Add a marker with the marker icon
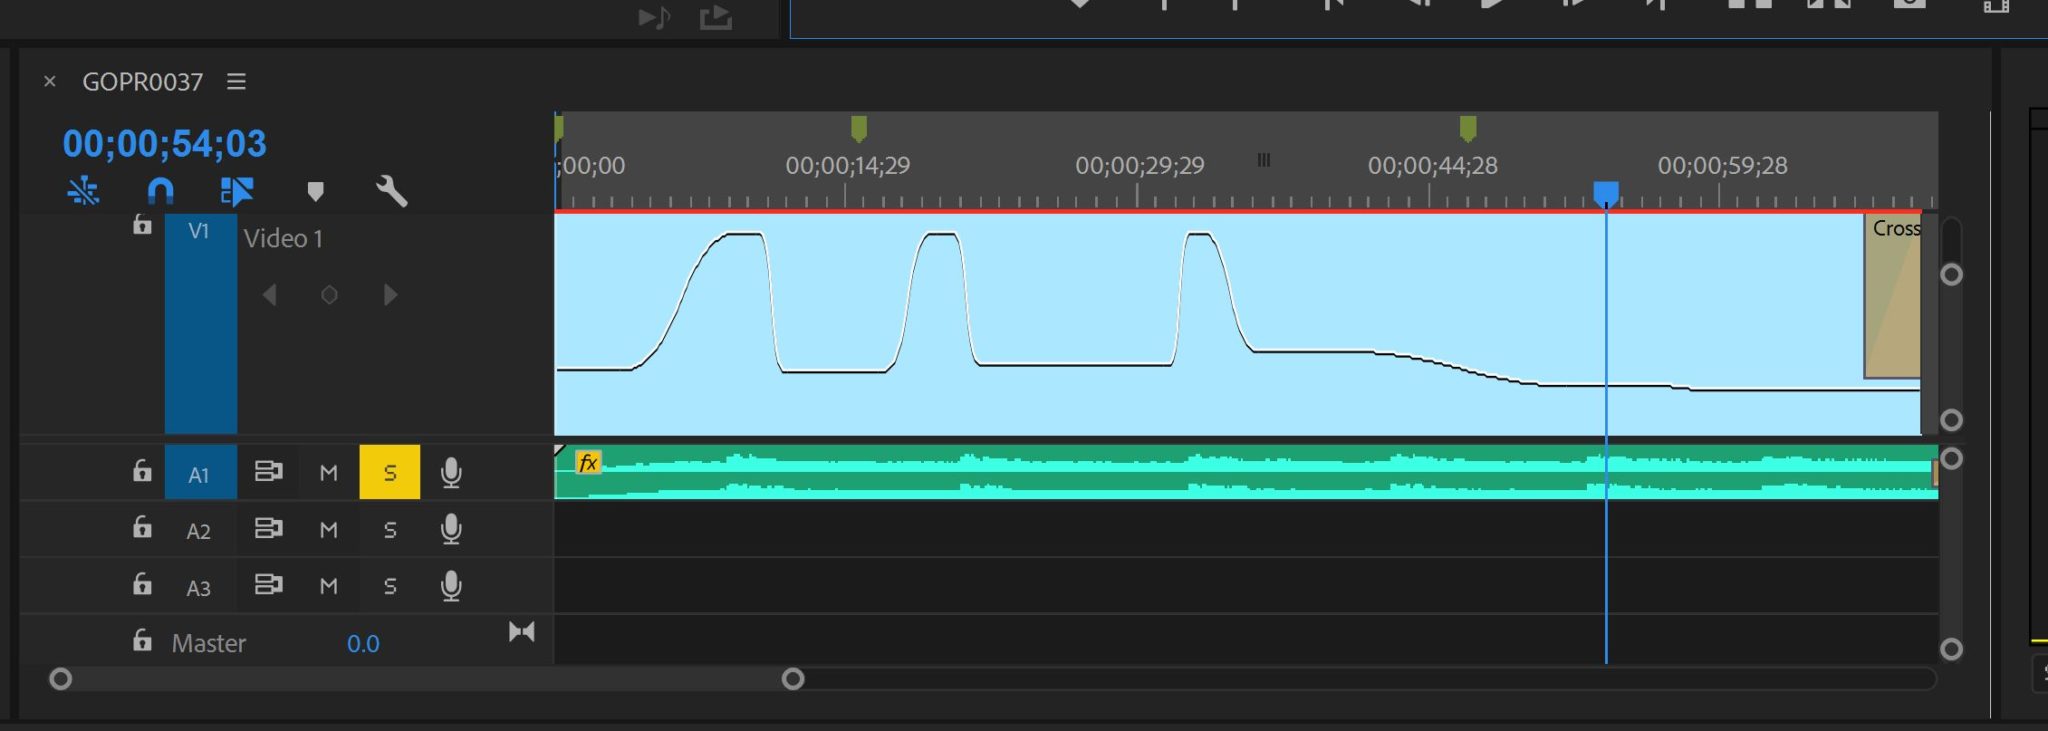This screenshot has height=731, width=2048. coord(315,191)
